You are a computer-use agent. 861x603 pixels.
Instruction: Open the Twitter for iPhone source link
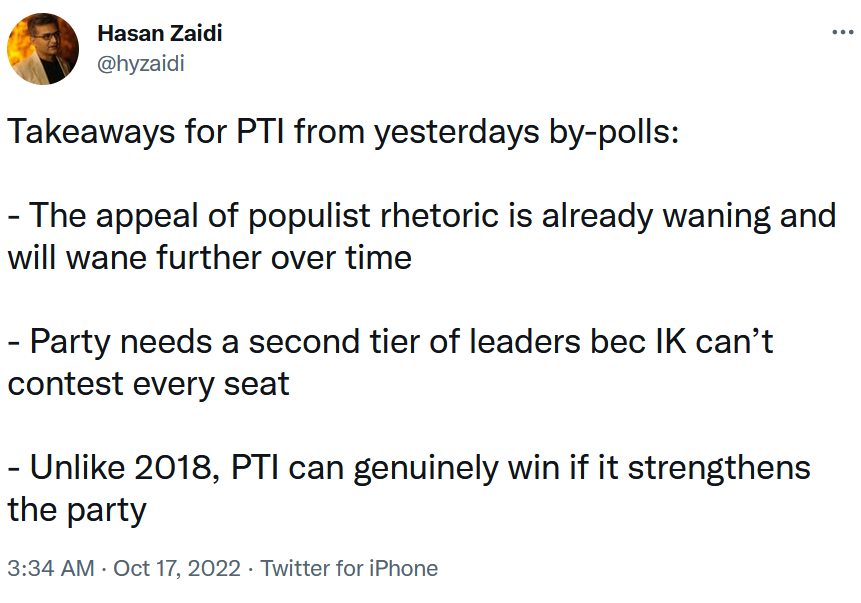click(349, 568)
